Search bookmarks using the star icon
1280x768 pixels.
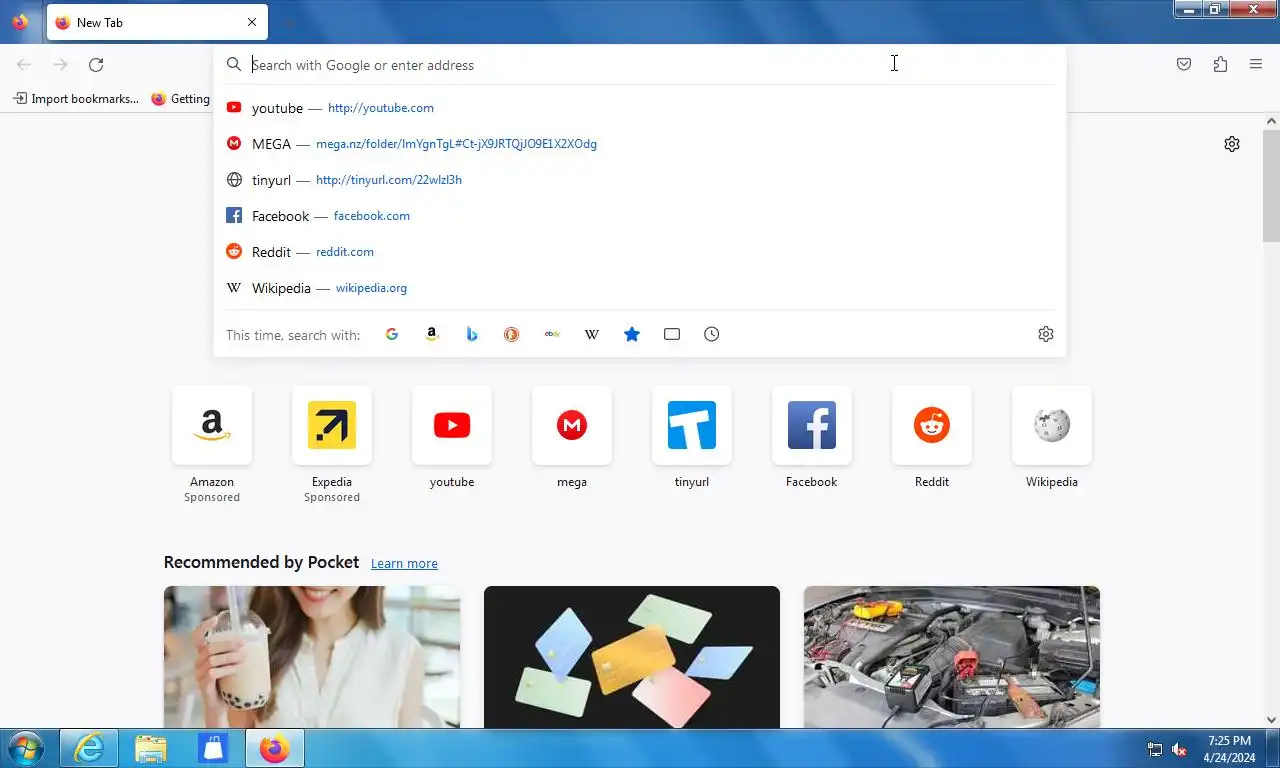click(632, 334)
